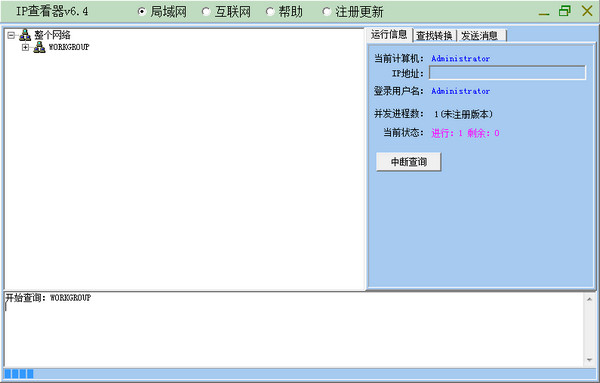Click the log scrollbar down arrow
This screenshot has width=600, height=383.
(x=589, y=360)
